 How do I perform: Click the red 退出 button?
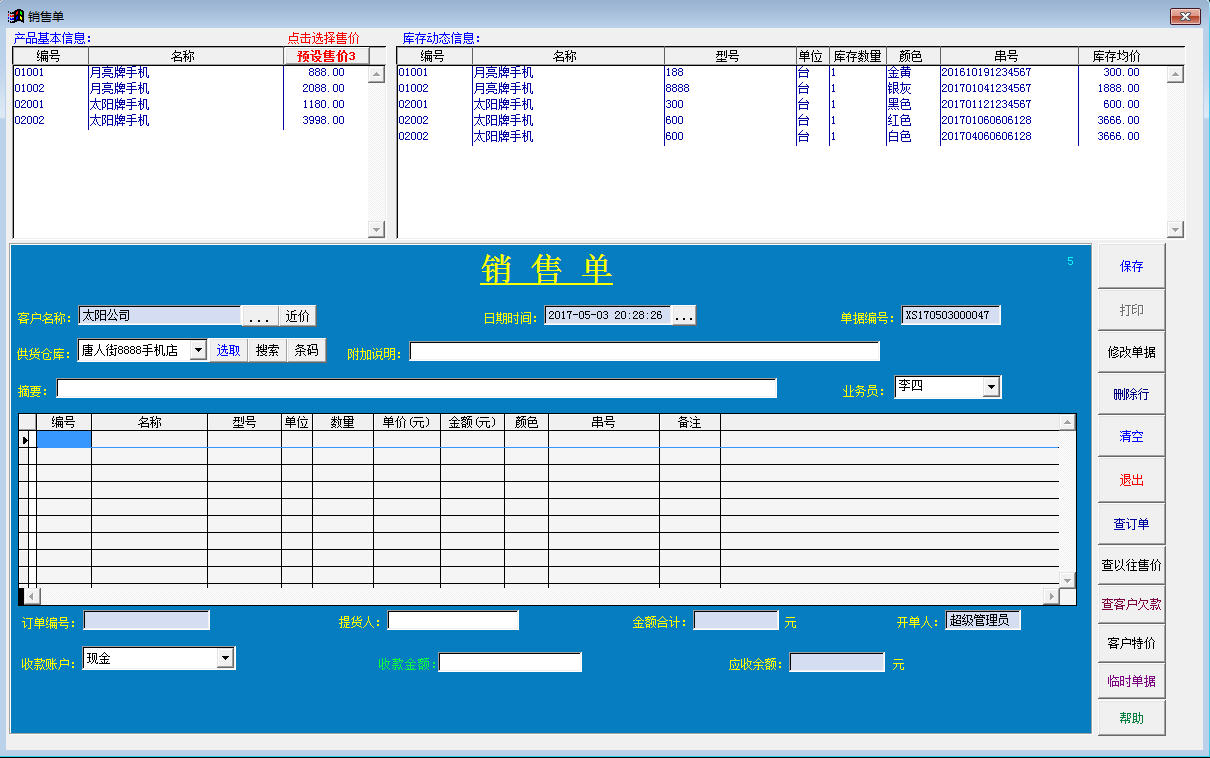coord(1131,480)
